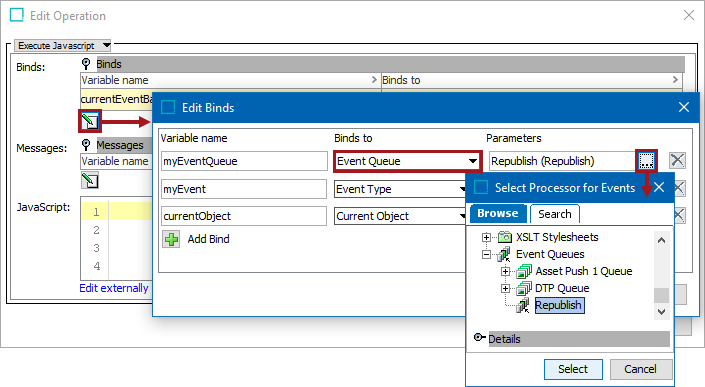The height and width of the screenshot is (387, 705).
Task: Click the Select button
Action: [573, 369]
